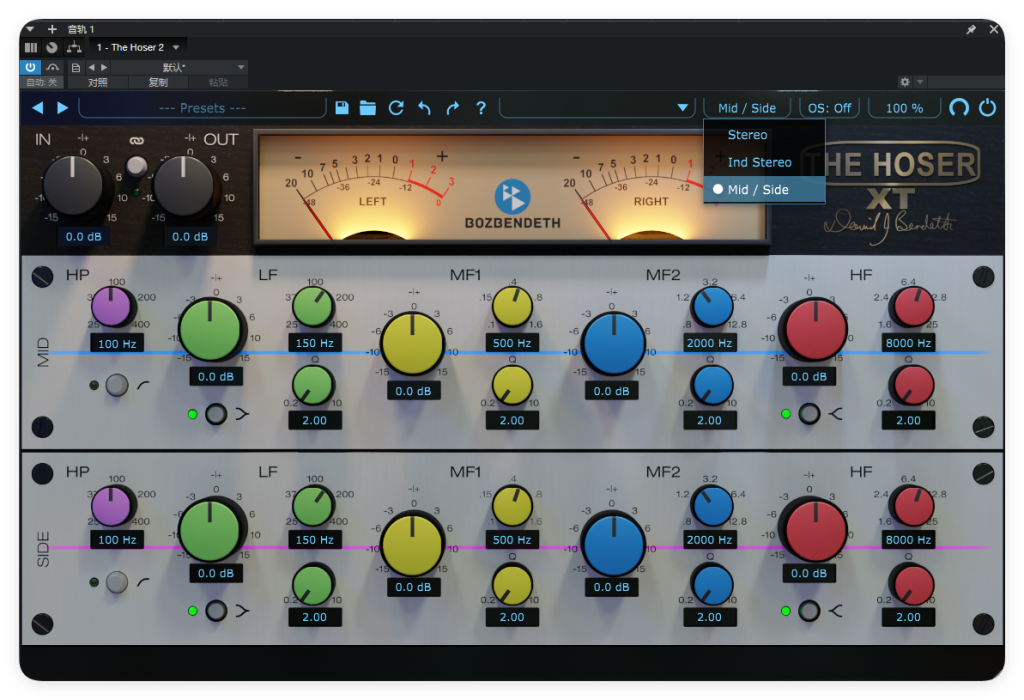Click the host preset document icon
This screenshot has height=700, width=1024.
pos(76,67)
